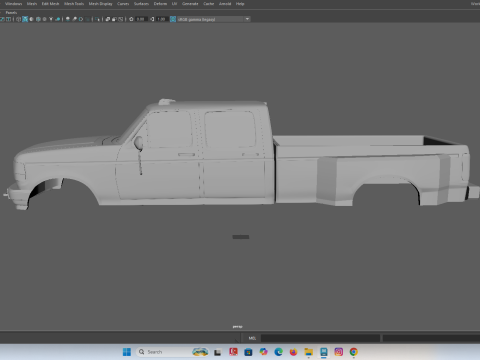Open Microsoft Edge from taskbar
This screenshot has height=360, width=480.
click(278, 352)
